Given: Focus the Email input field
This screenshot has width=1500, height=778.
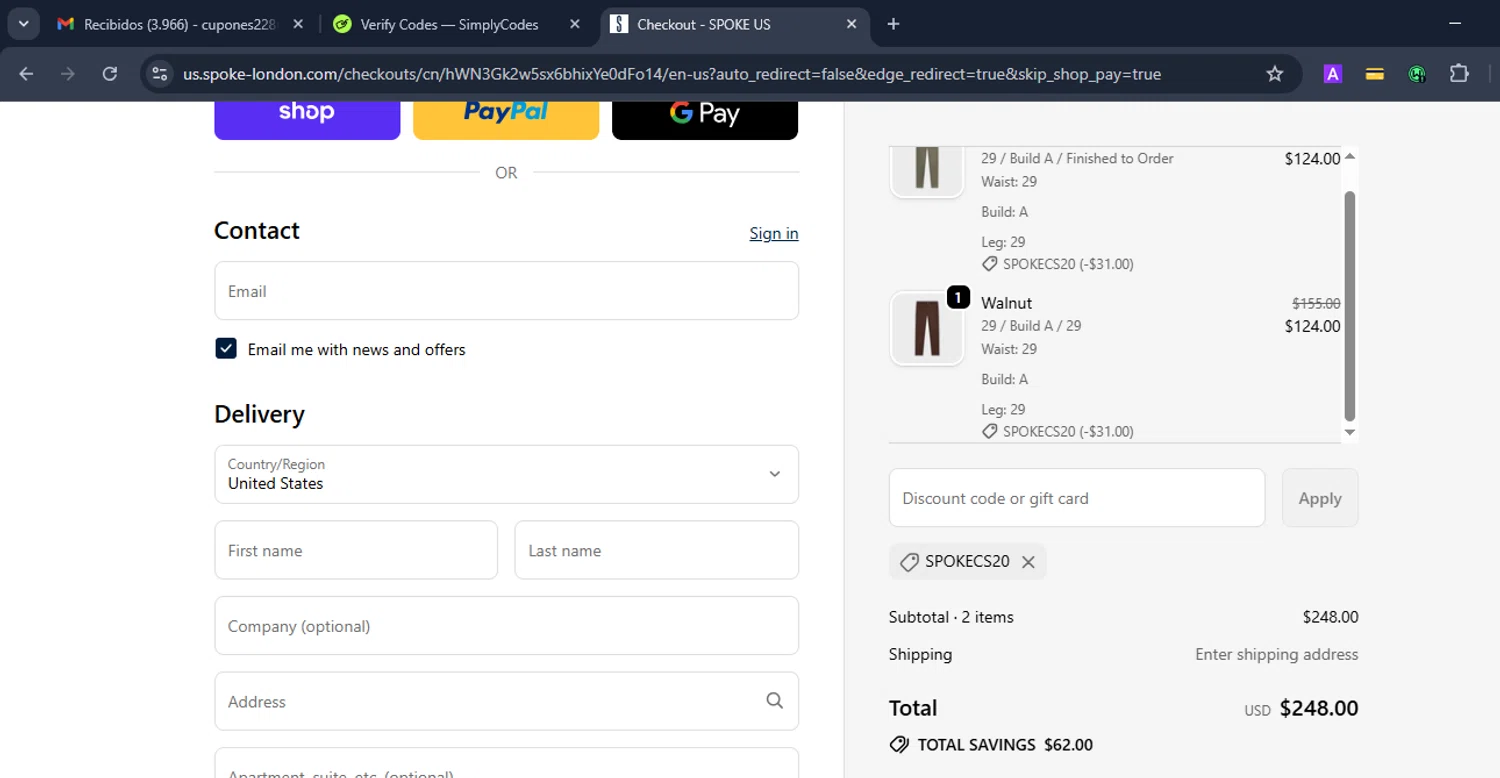Looking at the screenshot, I should 506,291.
